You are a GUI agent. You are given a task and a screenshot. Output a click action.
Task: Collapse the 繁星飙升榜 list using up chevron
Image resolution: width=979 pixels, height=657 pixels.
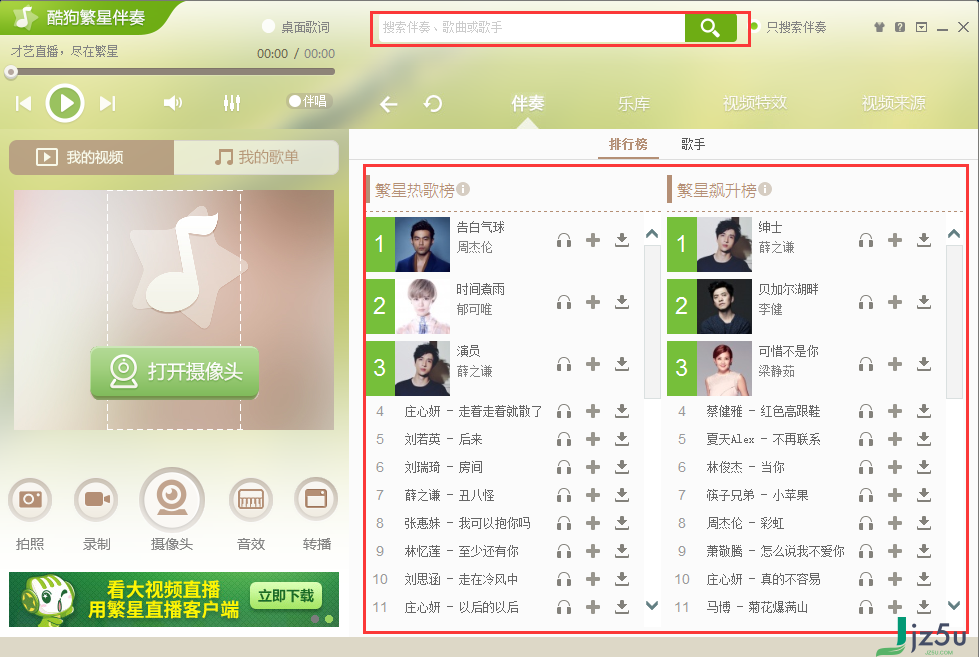coord(954,234)
